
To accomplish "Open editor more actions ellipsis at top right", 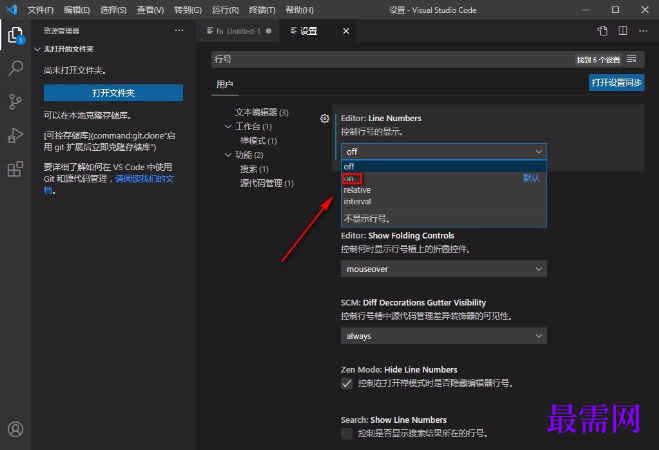I will pos(643,31).
